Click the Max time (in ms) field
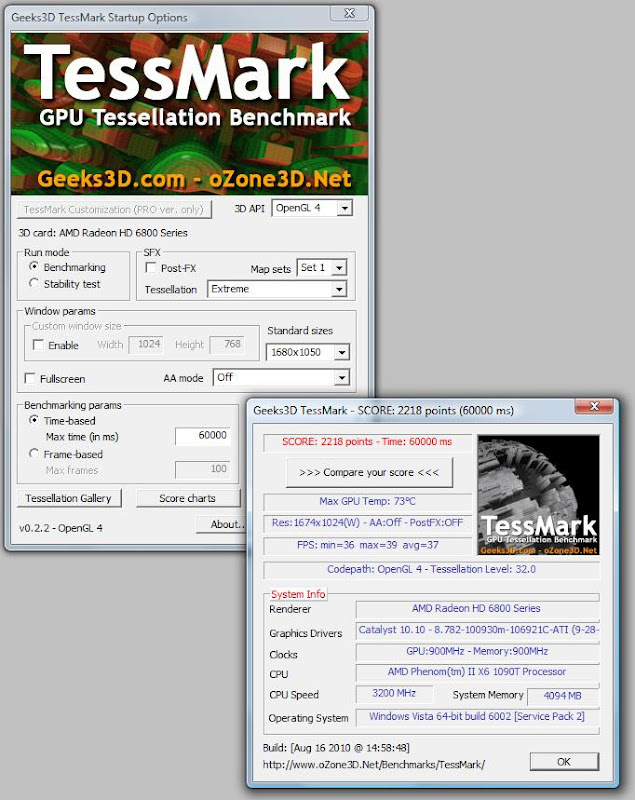 point(202,436)
